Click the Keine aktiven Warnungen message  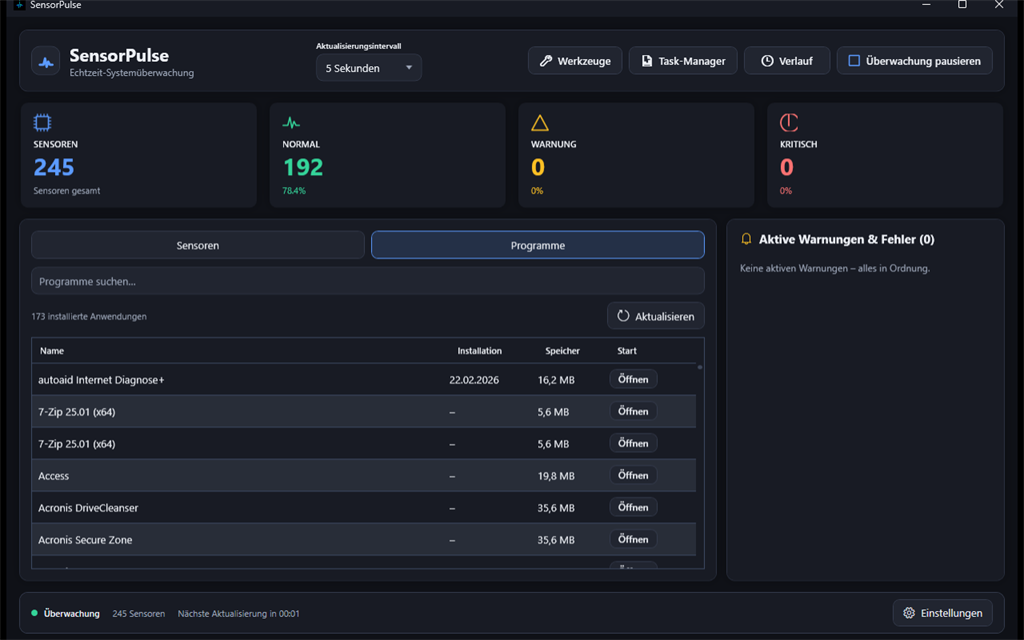(x=835, y=268)
